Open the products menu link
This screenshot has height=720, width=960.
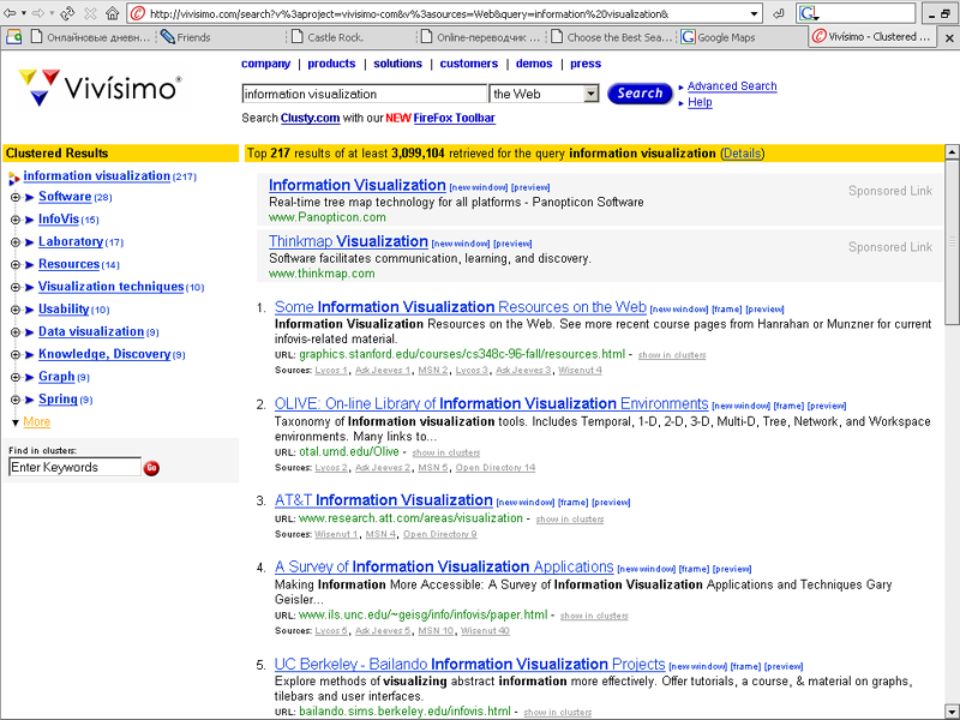331,64
